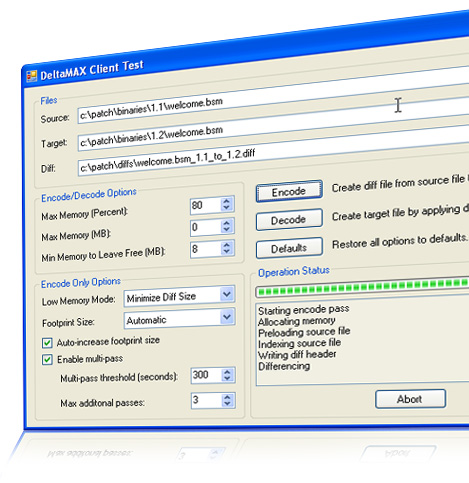Image resolution: width=469 pixels, height=483 pixels.
Task: Open the Footprint Size dropdown
Action: coord(227,317)
